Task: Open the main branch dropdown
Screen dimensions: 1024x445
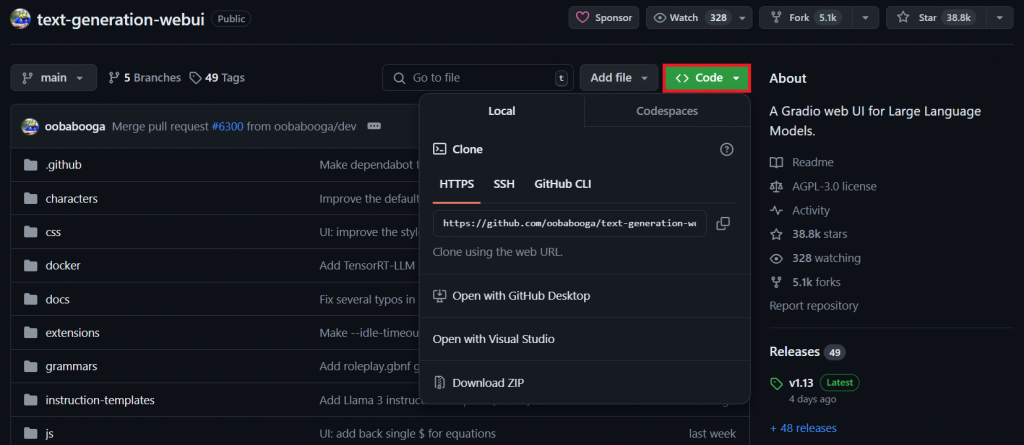Action: point(54,78)
